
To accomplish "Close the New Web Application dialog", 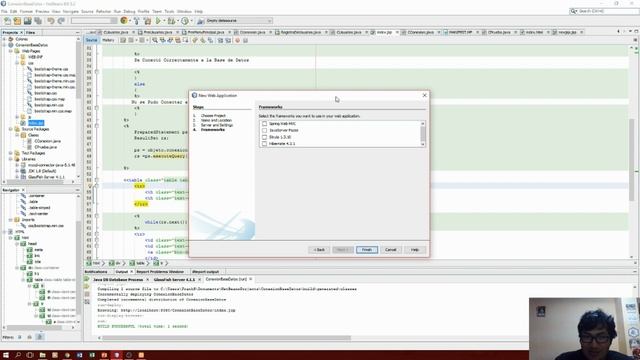I will point(424,95).
